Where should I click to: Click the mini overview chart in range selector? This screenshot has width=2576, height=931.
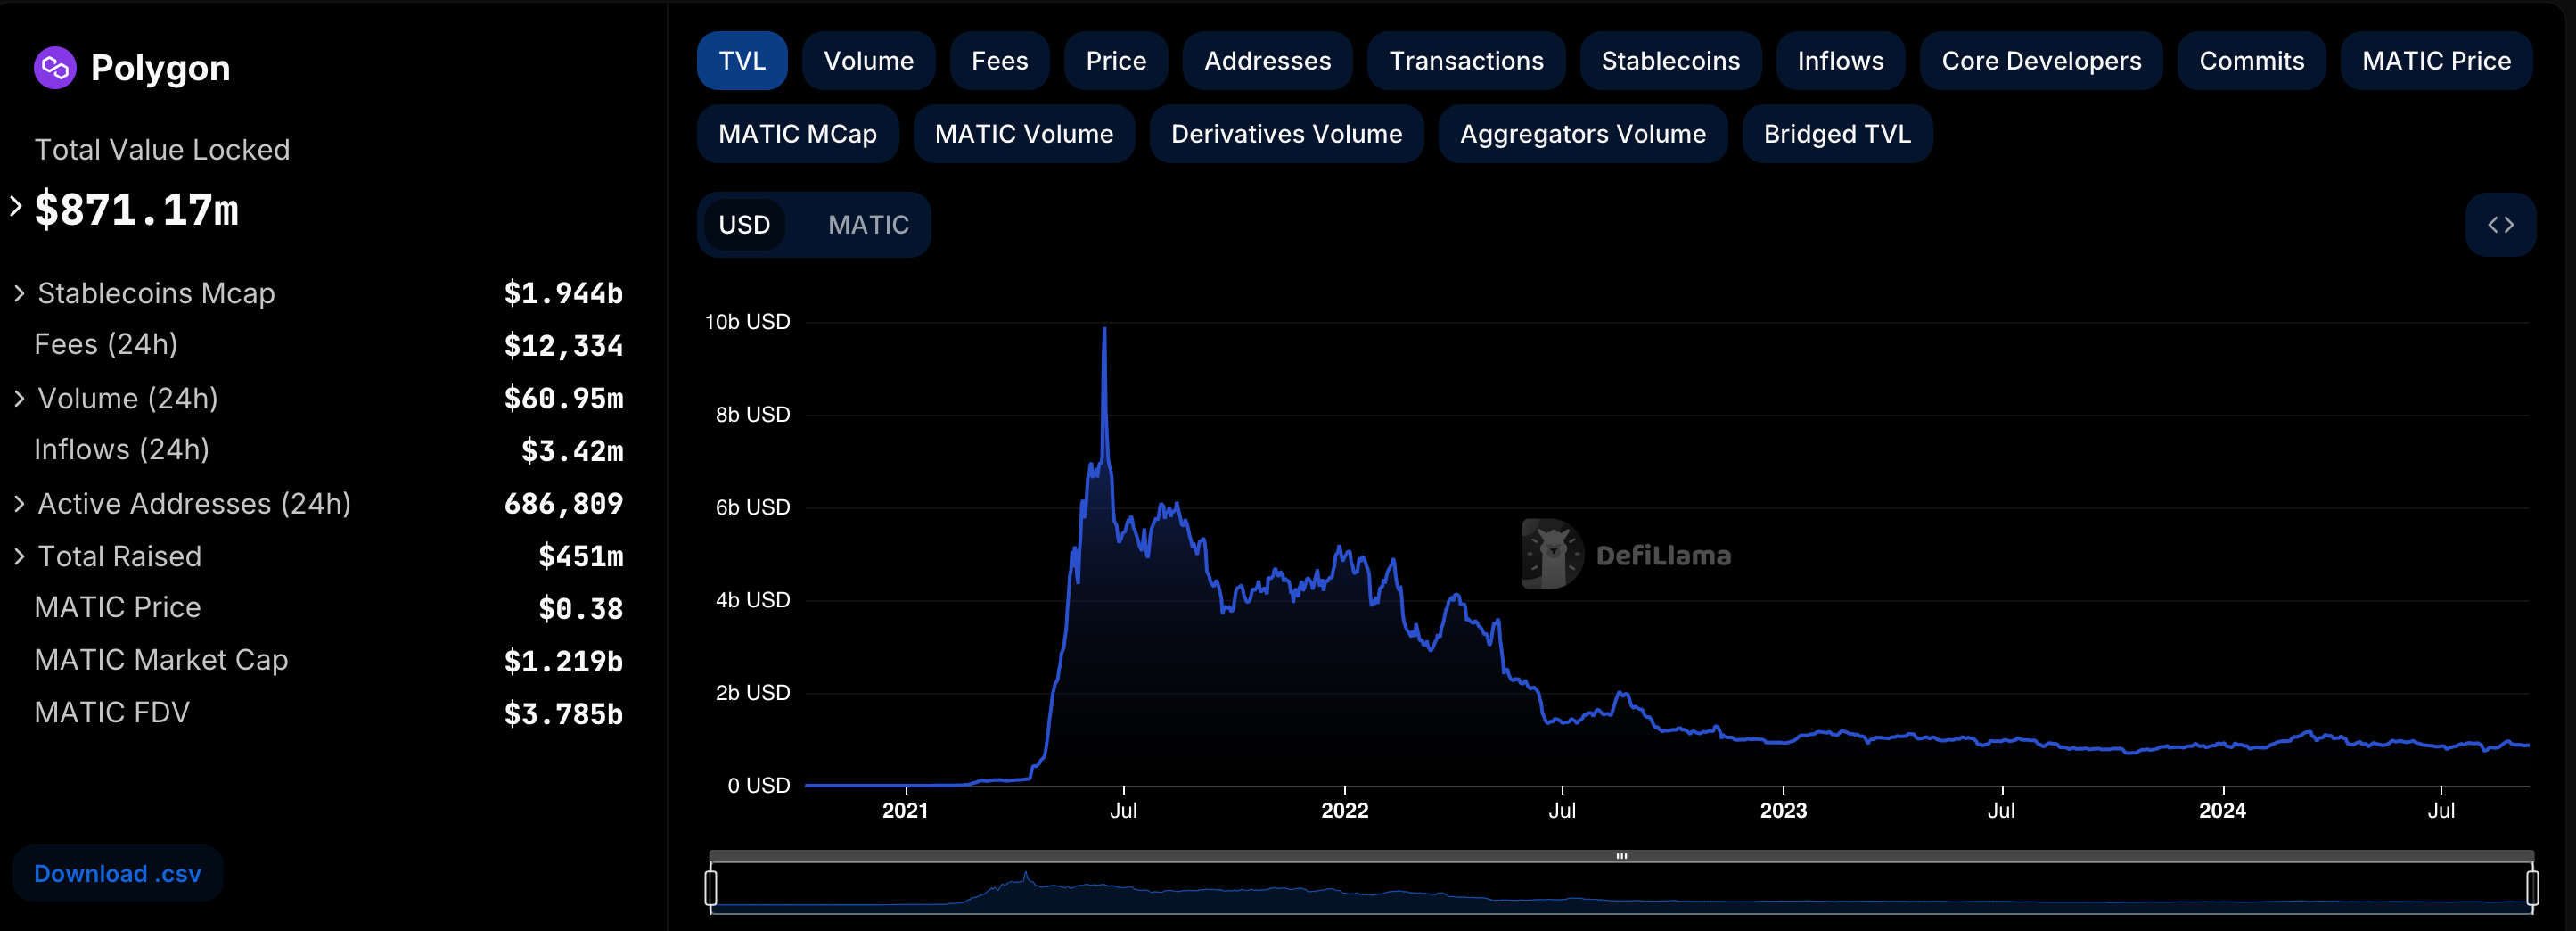1621,888
